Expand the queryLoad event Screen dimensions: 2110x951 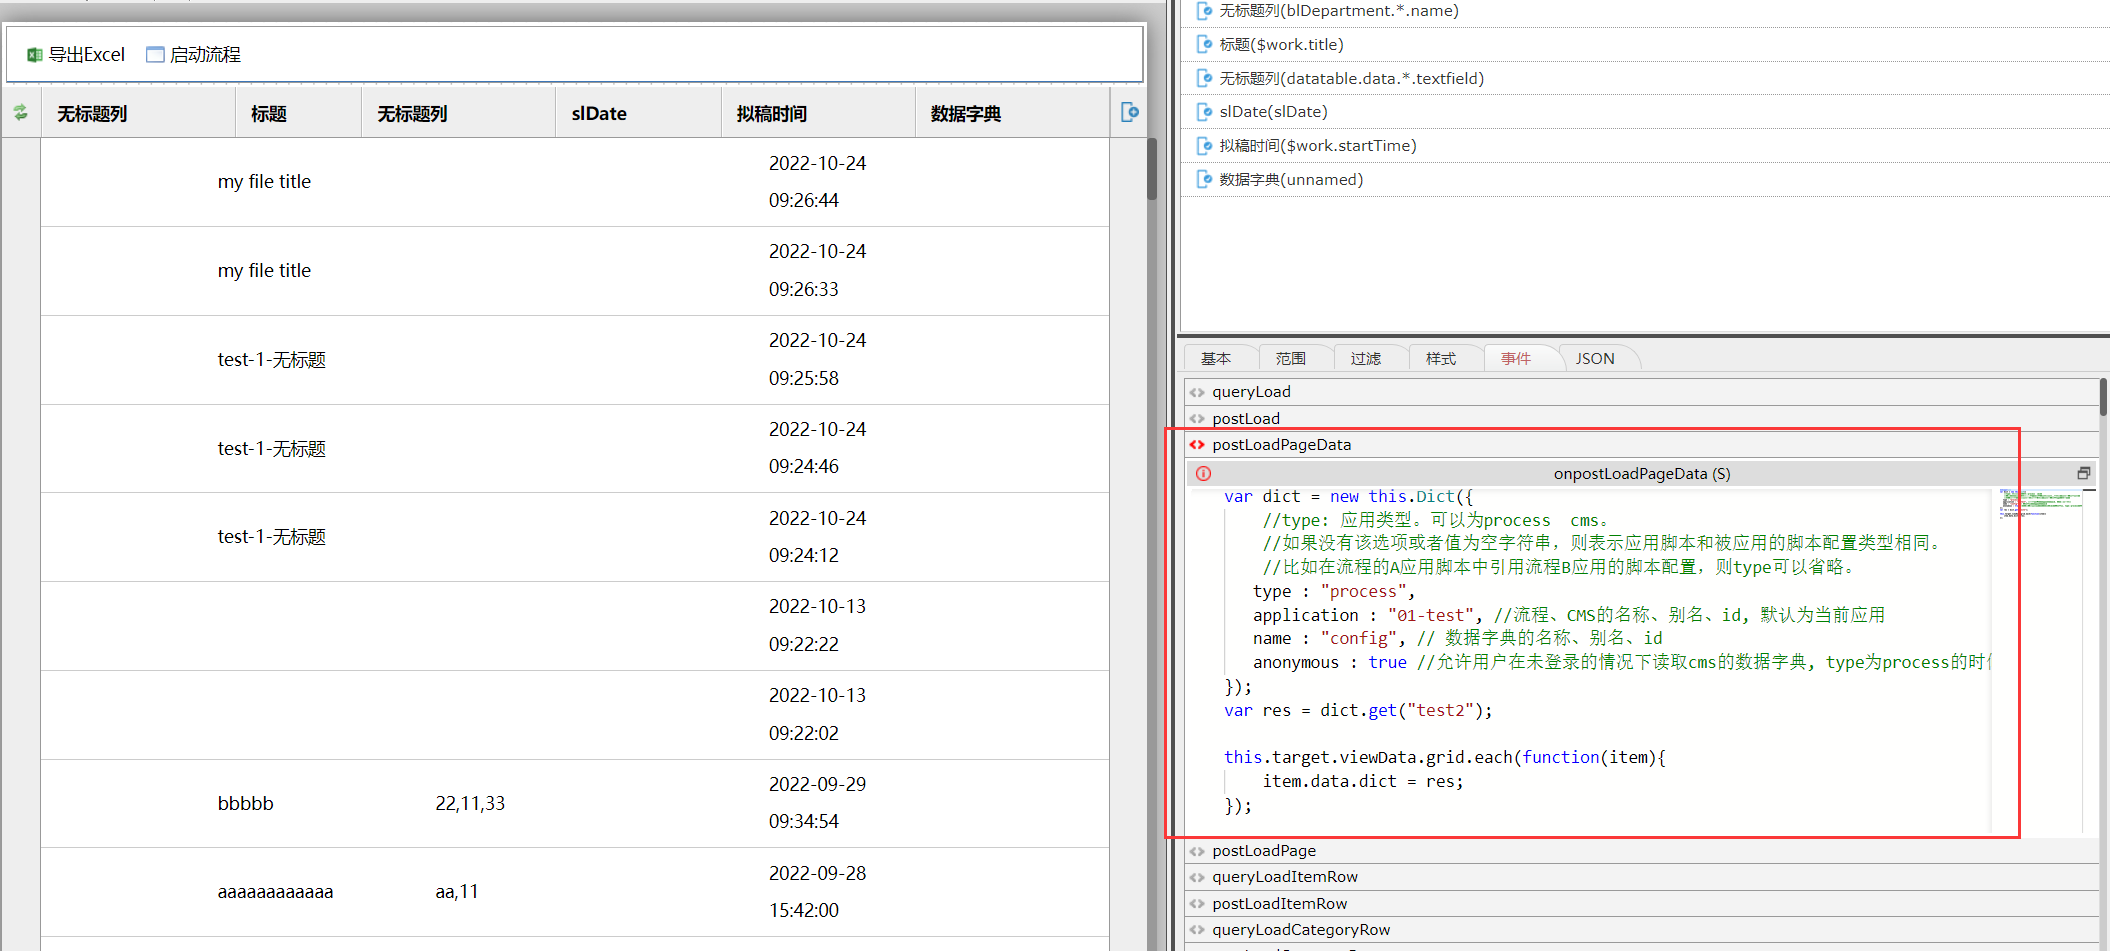click(1251, 392)
